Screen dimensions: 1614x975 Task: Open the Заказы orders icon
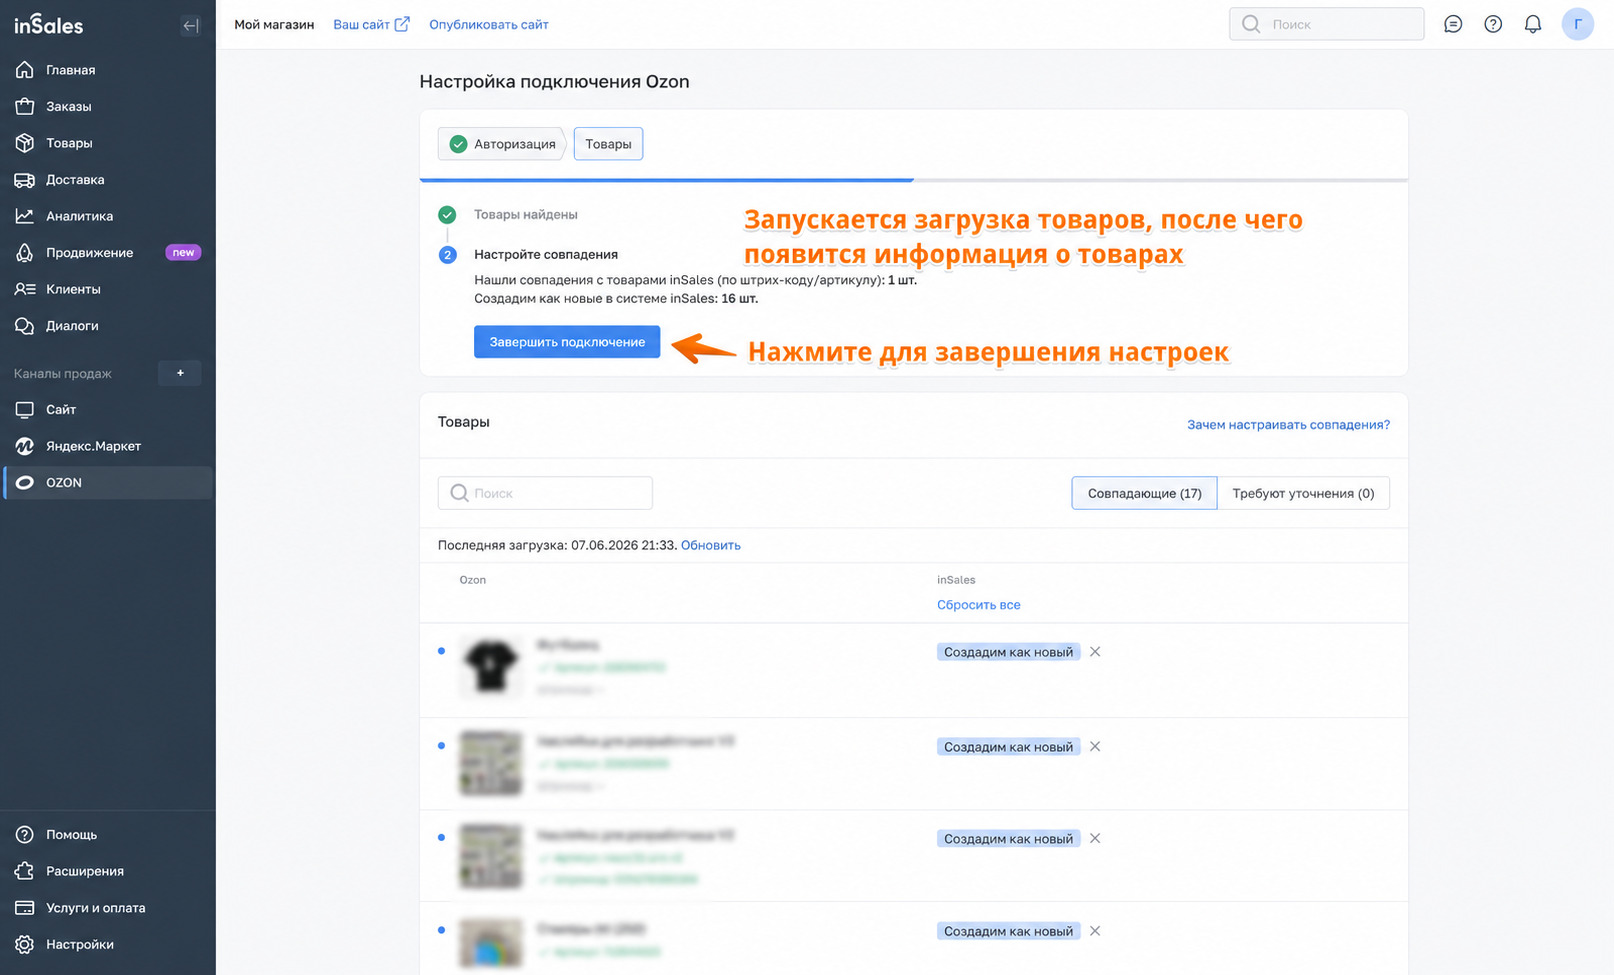(25, 106)
